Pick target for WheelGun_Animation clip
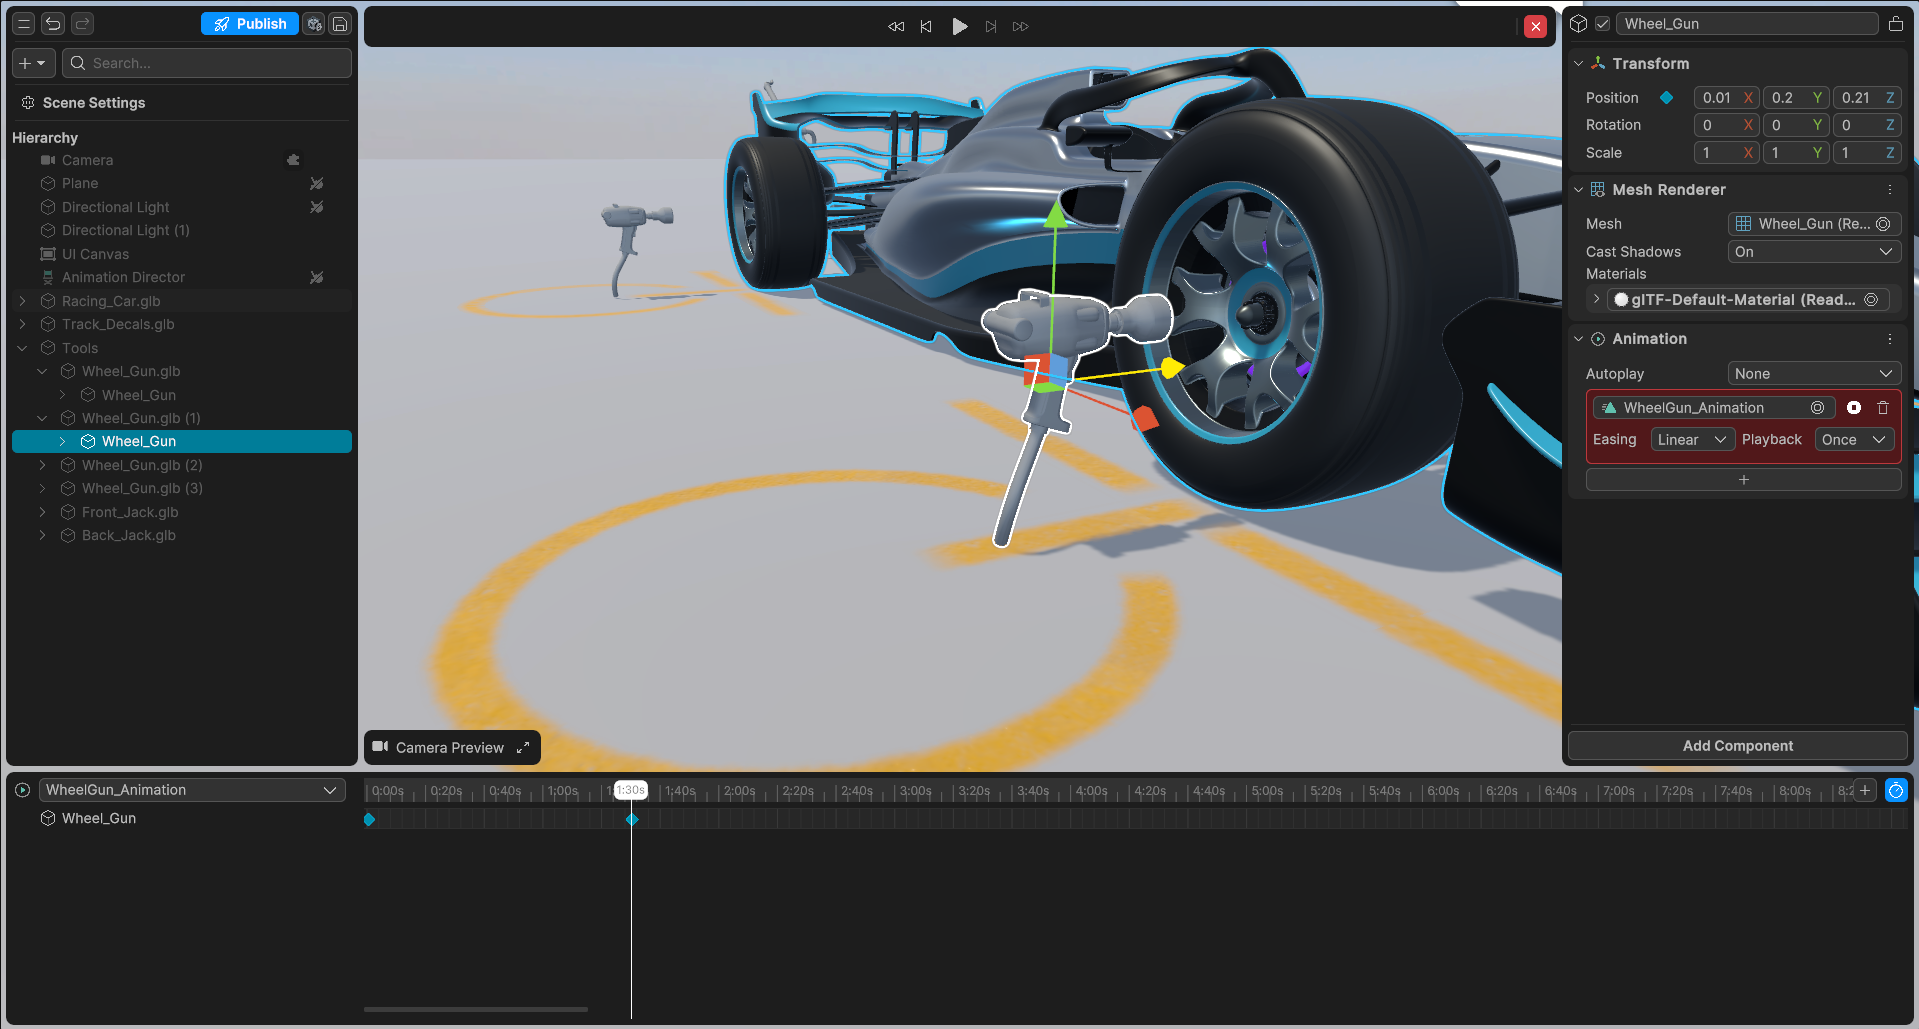 (1817, 407)
